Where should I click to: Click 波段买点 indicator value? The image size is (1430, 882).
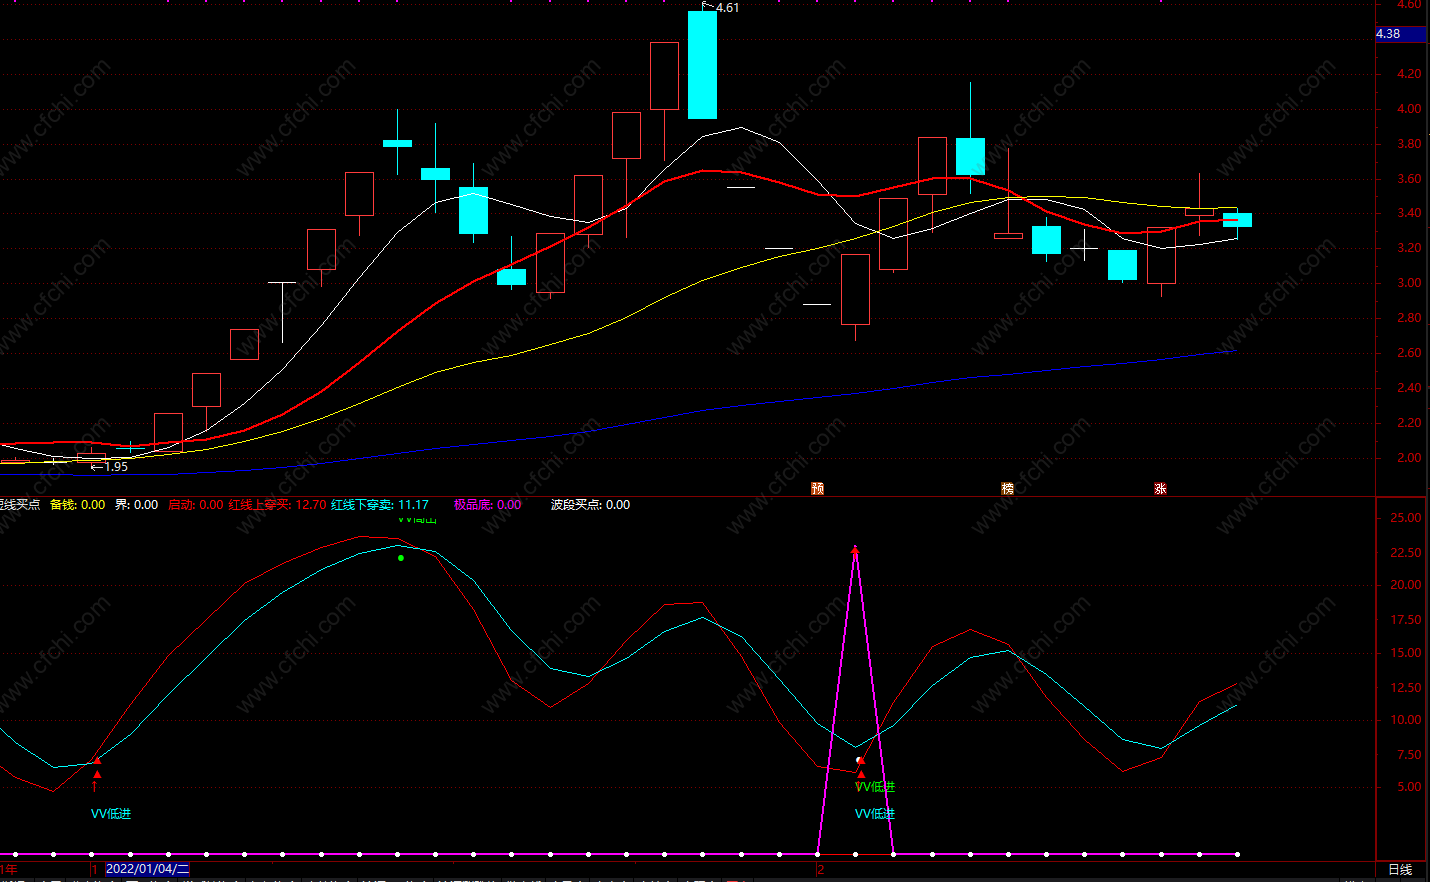coord(590,505)
